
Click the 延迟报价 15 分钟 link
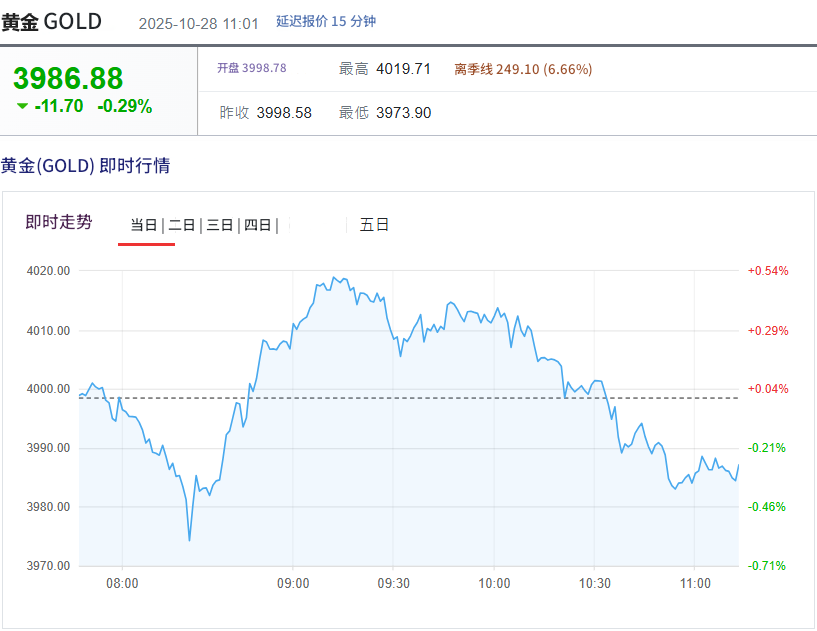[x=326, y=21]
